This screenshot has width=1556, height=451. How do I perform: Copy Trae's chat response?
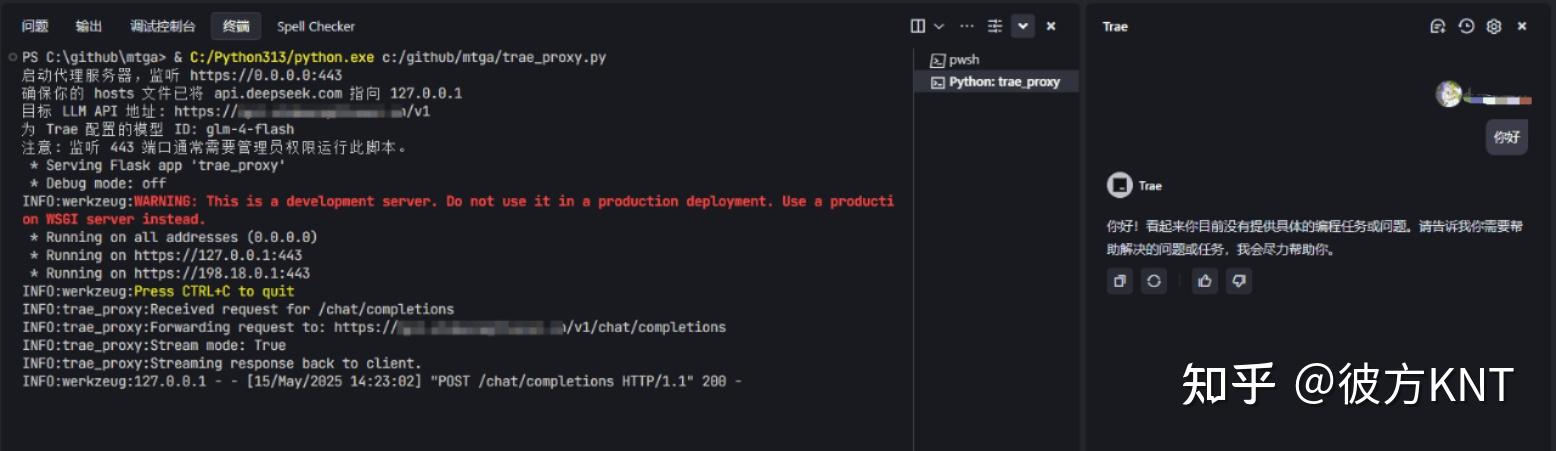[1120, 282]
